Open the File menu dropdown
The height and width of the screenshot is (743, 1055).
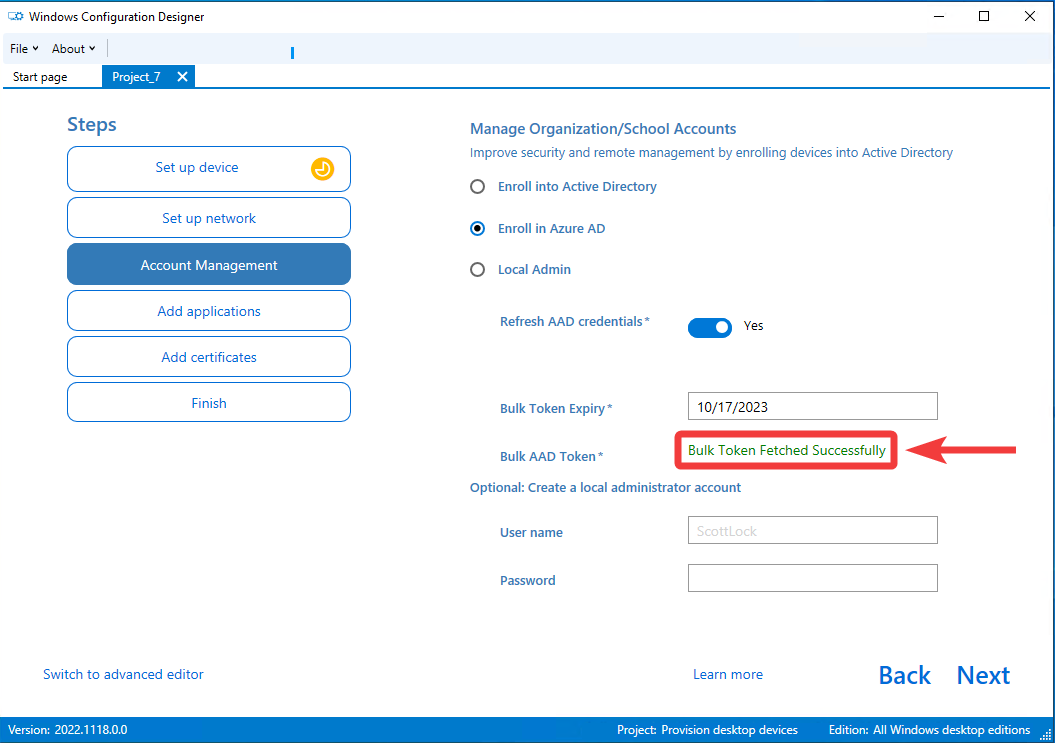(23, 48)
